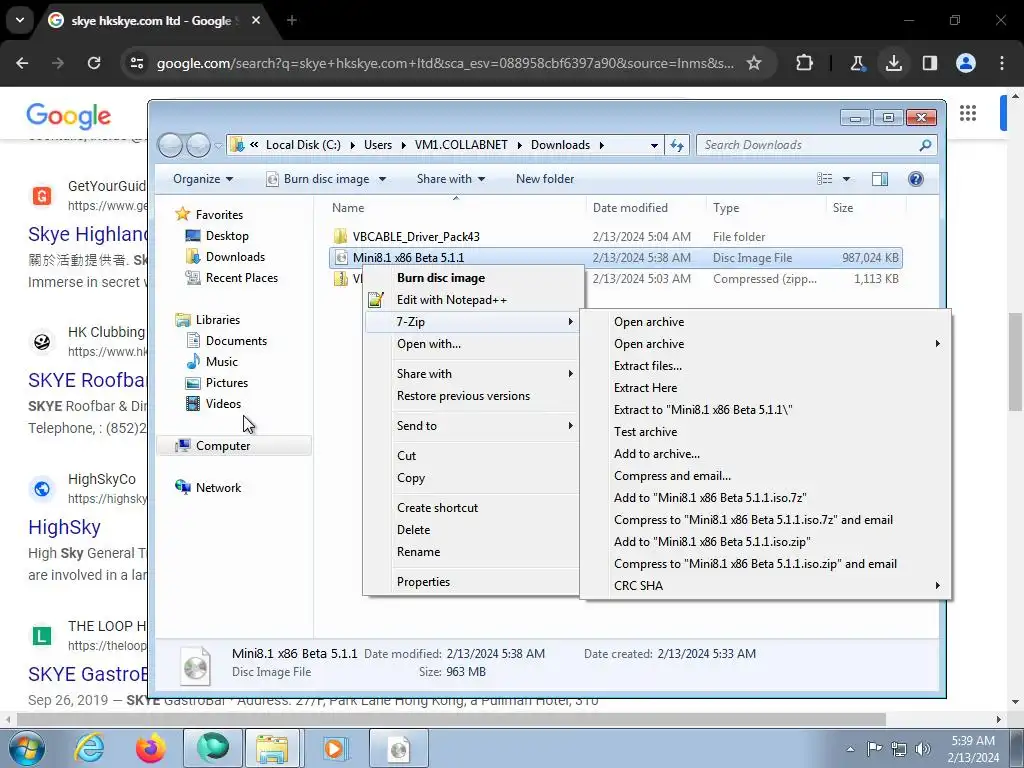
Task: Click Restore previous versions
Action: [x=463, y=396]
